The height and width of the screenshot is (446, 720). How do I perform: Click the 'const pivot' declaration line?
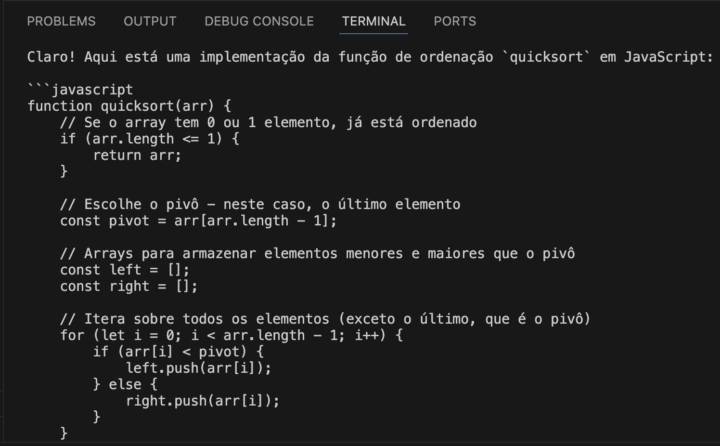[198, 221]
